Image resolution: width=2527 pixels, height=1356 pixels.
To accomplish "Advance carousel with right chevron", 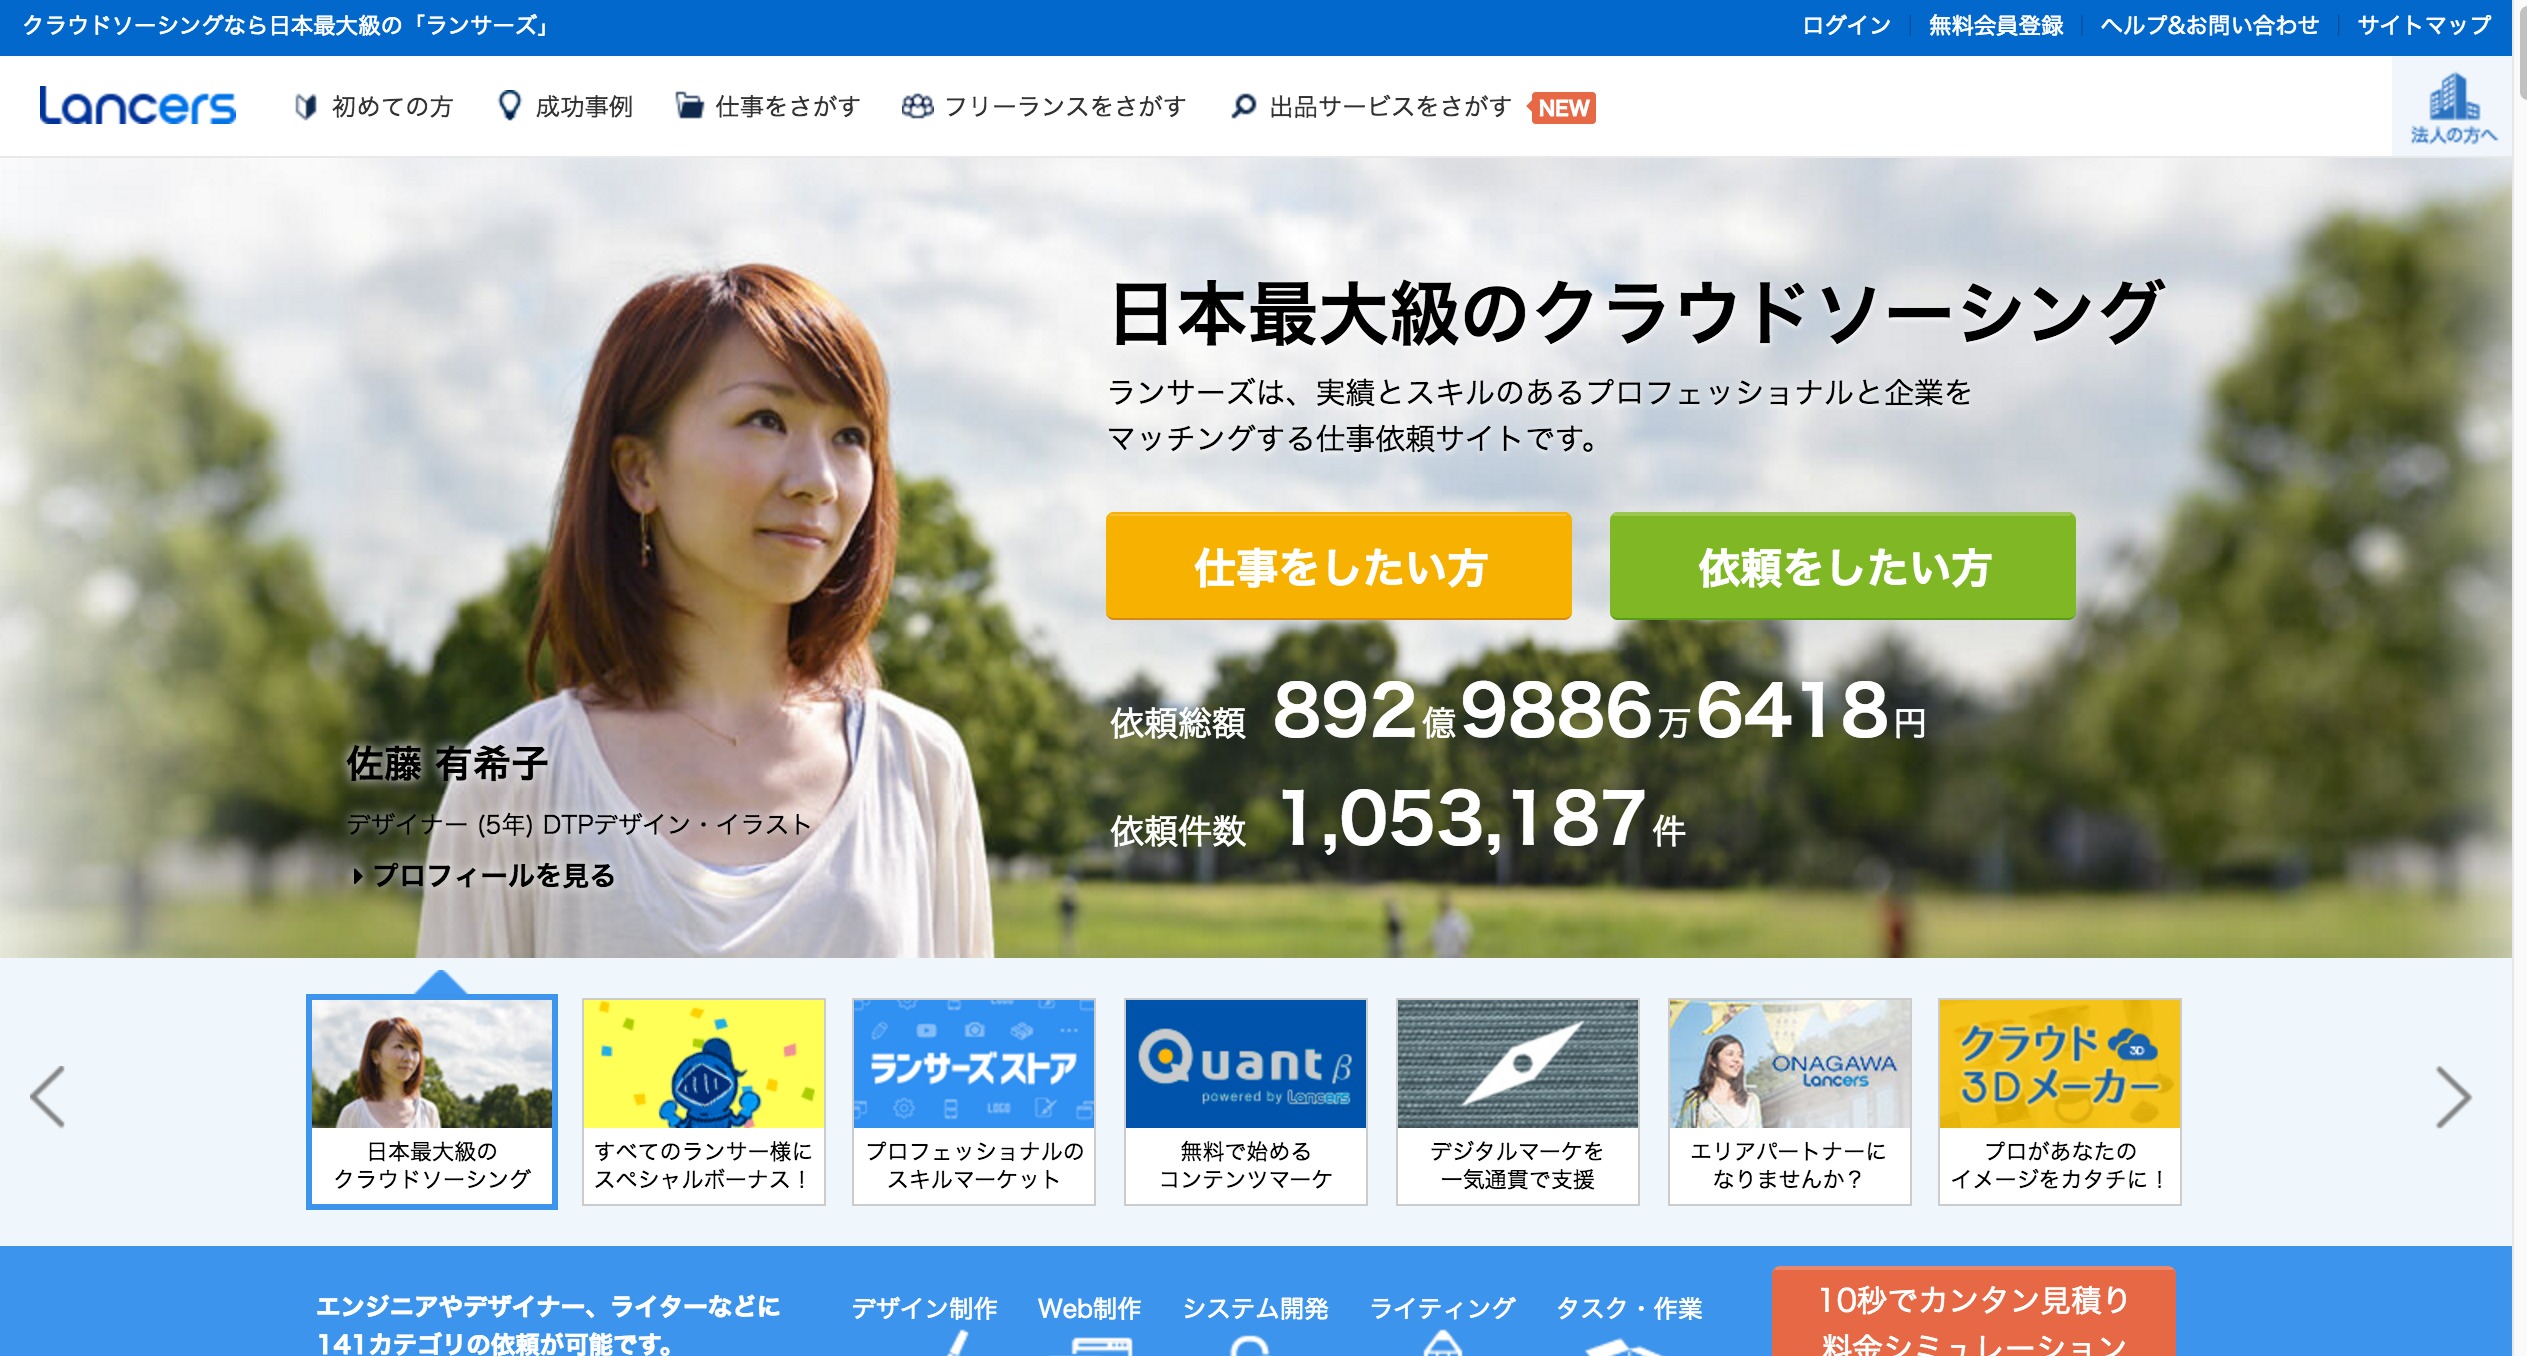I will pyautogui.click(x=2452, y=1096).
